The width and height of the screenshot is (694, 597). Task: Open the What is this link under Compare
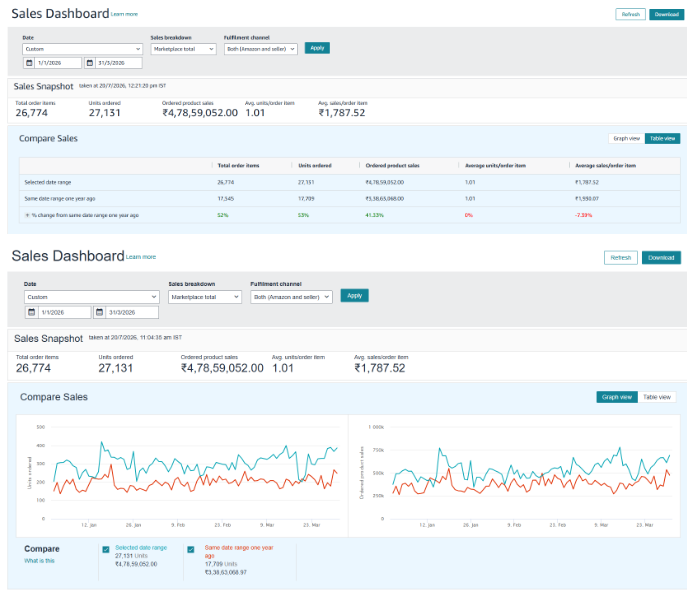[39, 561]
